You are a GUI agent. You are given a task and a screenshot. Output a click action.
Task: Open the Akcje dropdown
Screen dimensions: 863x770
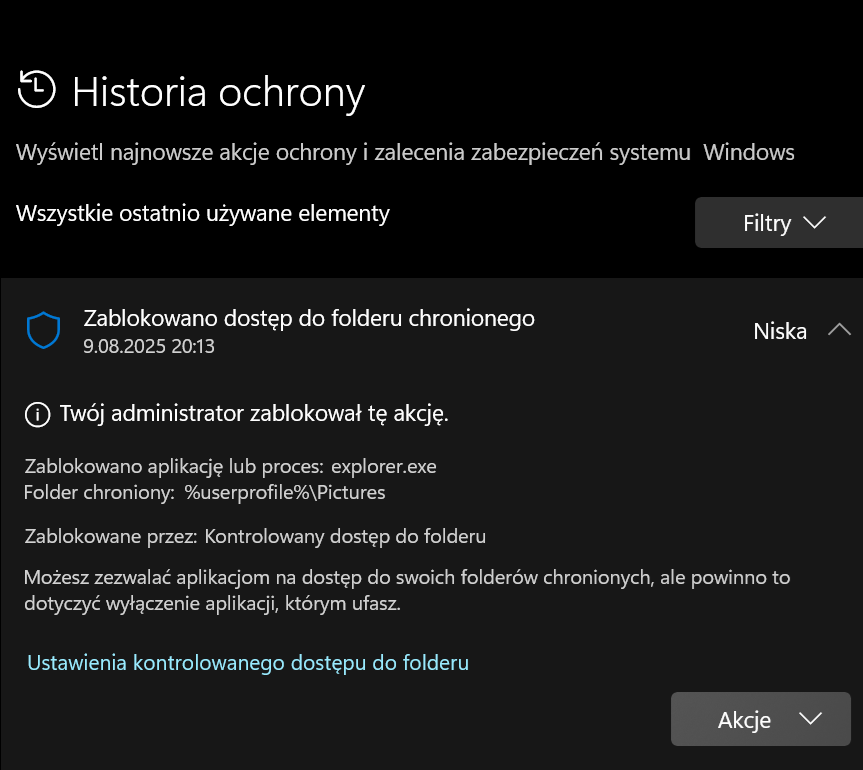[x=760, y=719]
